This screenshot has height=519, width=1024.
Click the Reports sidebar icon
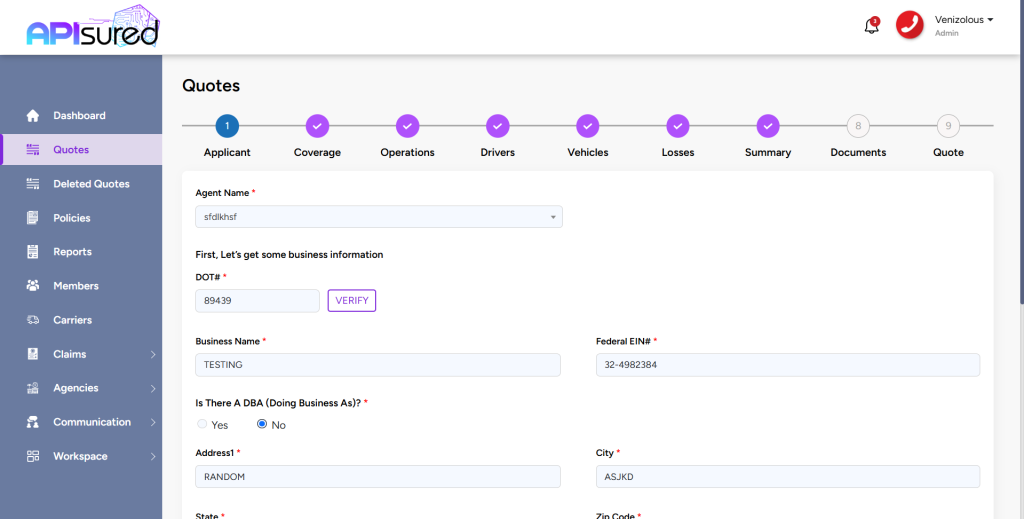33,252
